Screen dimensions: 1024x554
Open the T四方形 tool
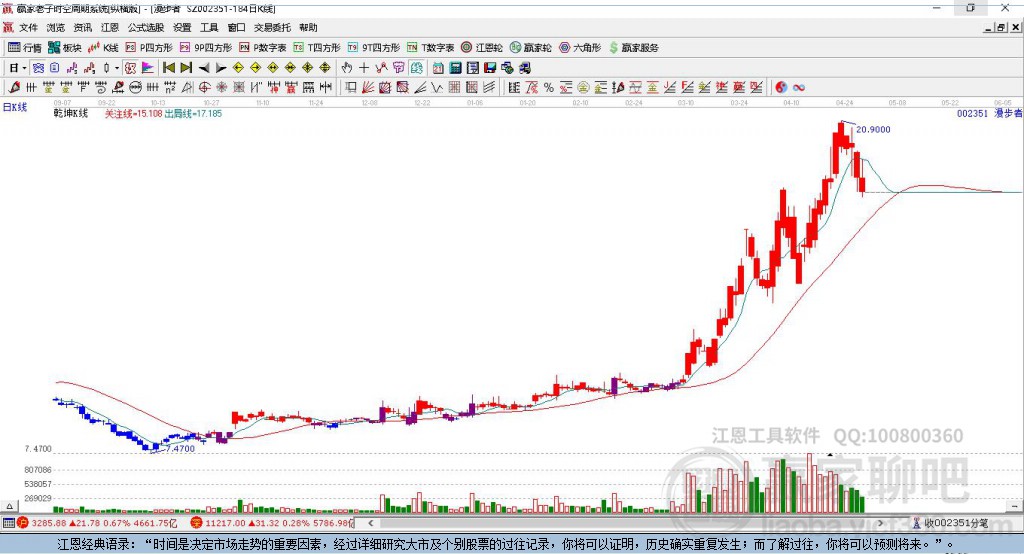tap(317, 48)
